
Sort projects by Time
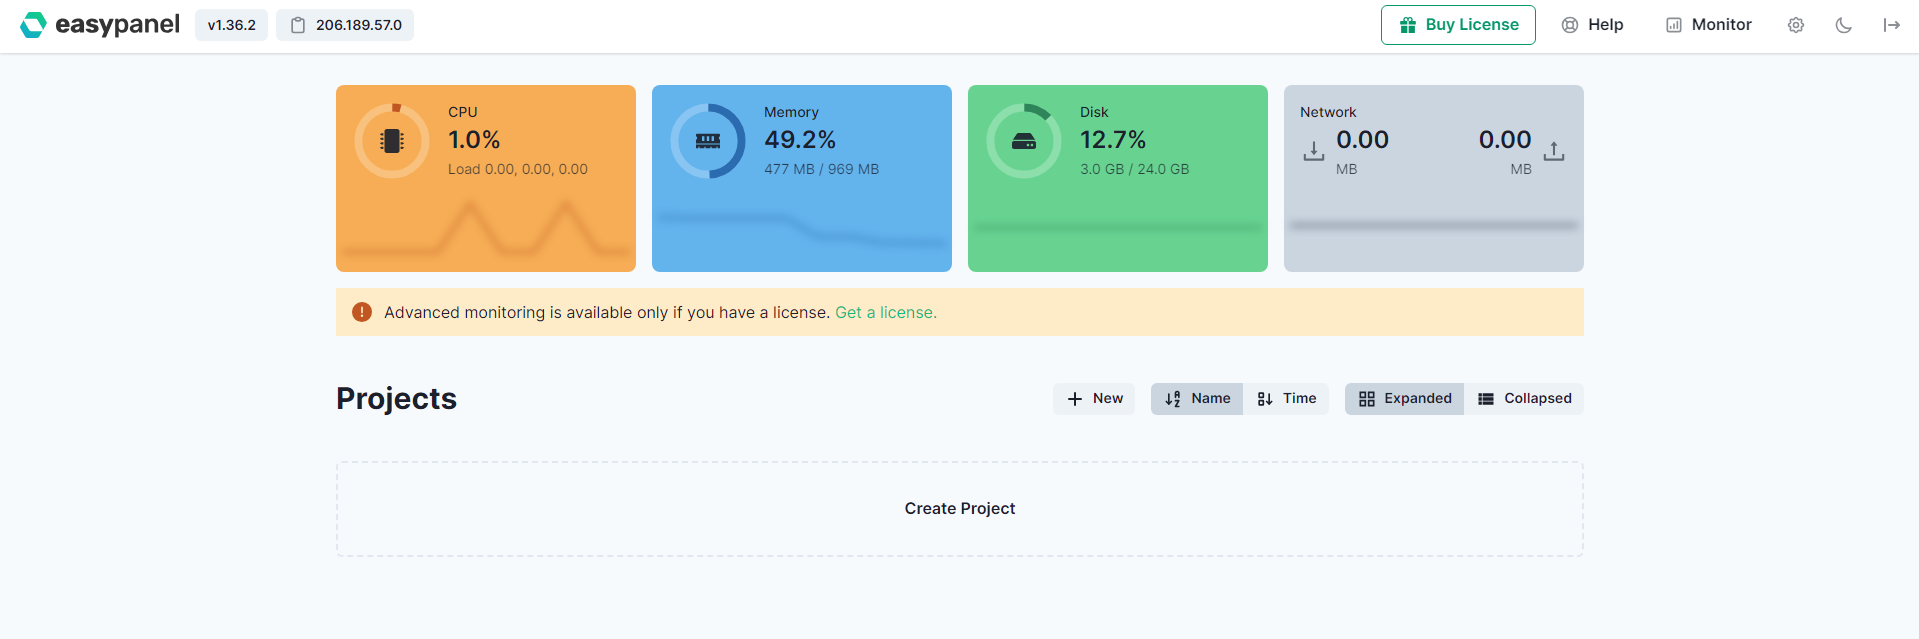click(x=1286, y=398)
